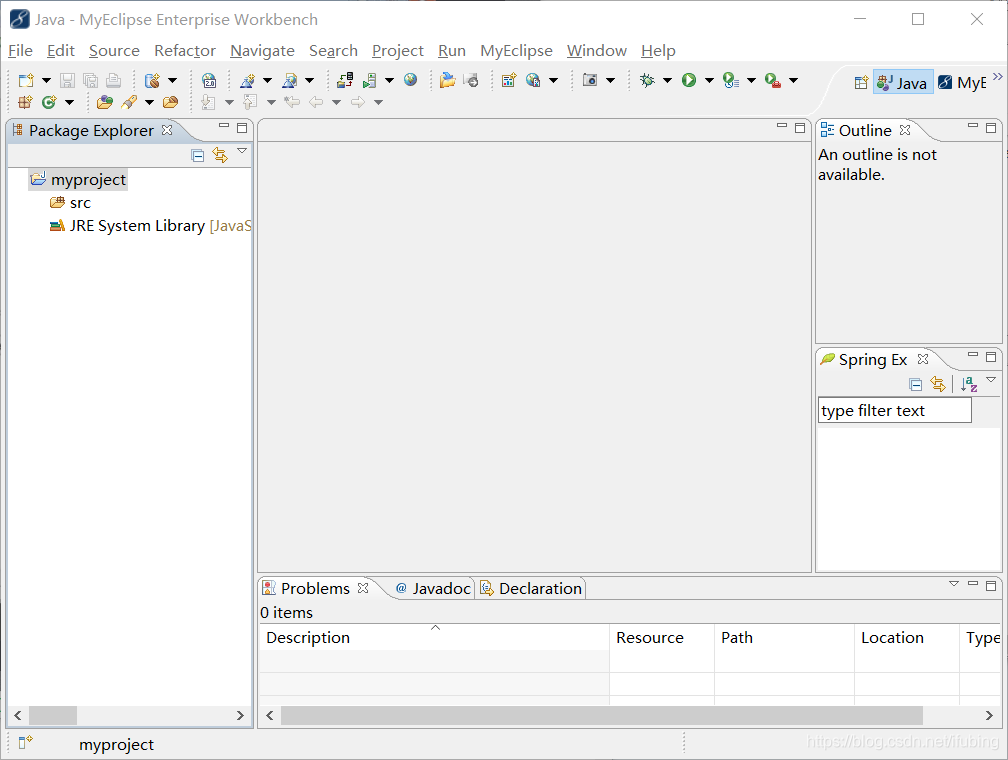1008x760 pixels.
Task: Click the Open Type folder icon
Action: point(105,102)
